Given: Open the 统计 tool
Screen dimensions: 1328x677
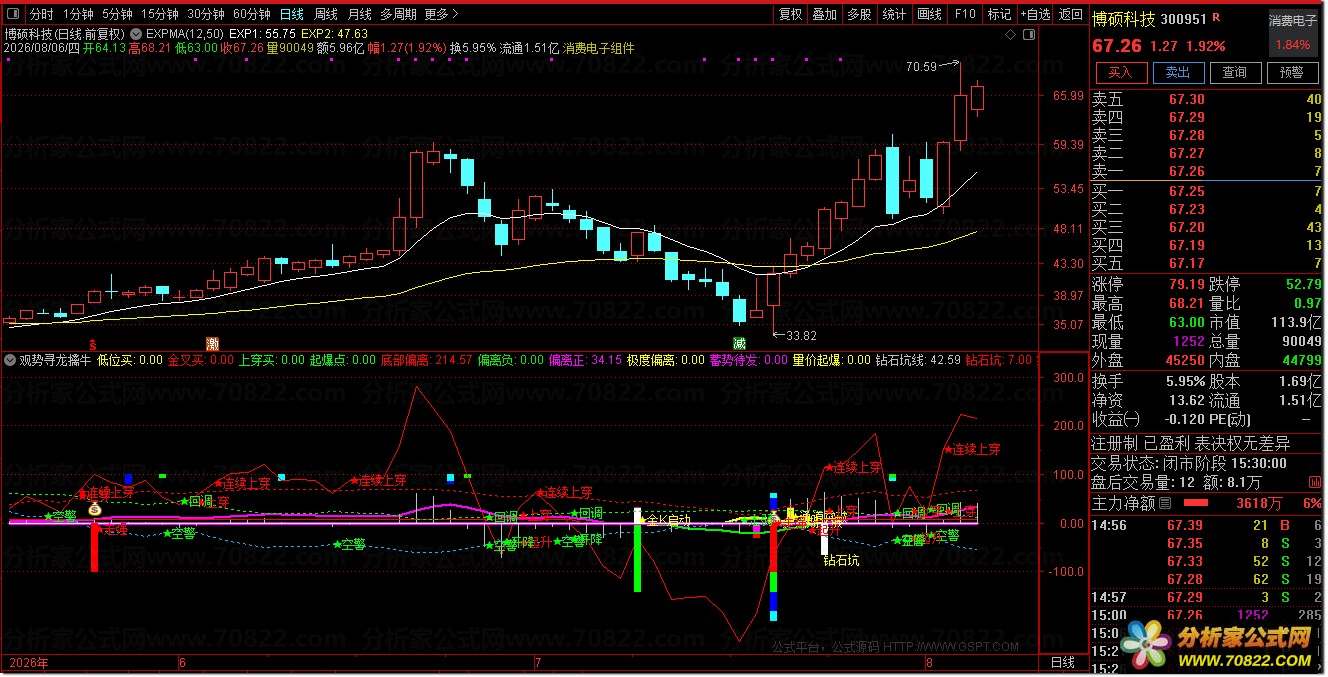Looking at the screenshot, I should (x=895, y=14).
